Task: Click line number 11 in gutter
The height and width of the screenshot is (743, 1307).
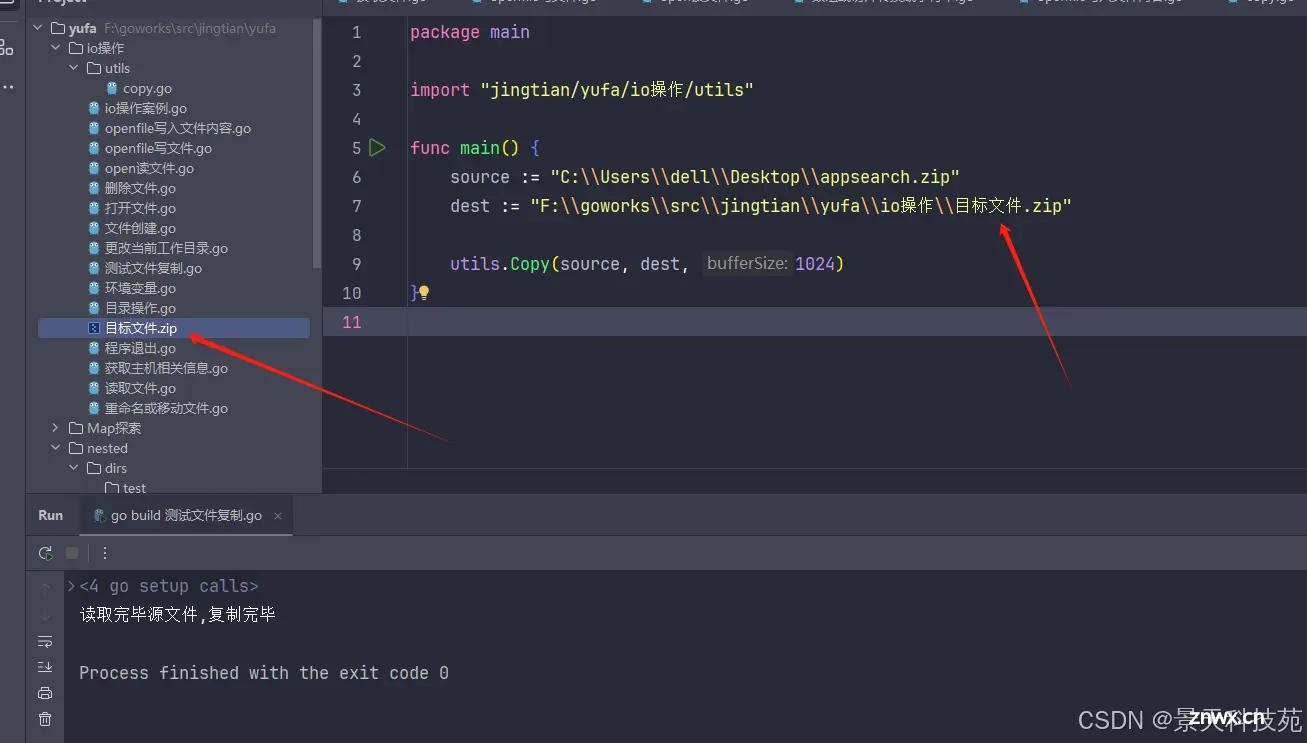Action: click(351, 322)
